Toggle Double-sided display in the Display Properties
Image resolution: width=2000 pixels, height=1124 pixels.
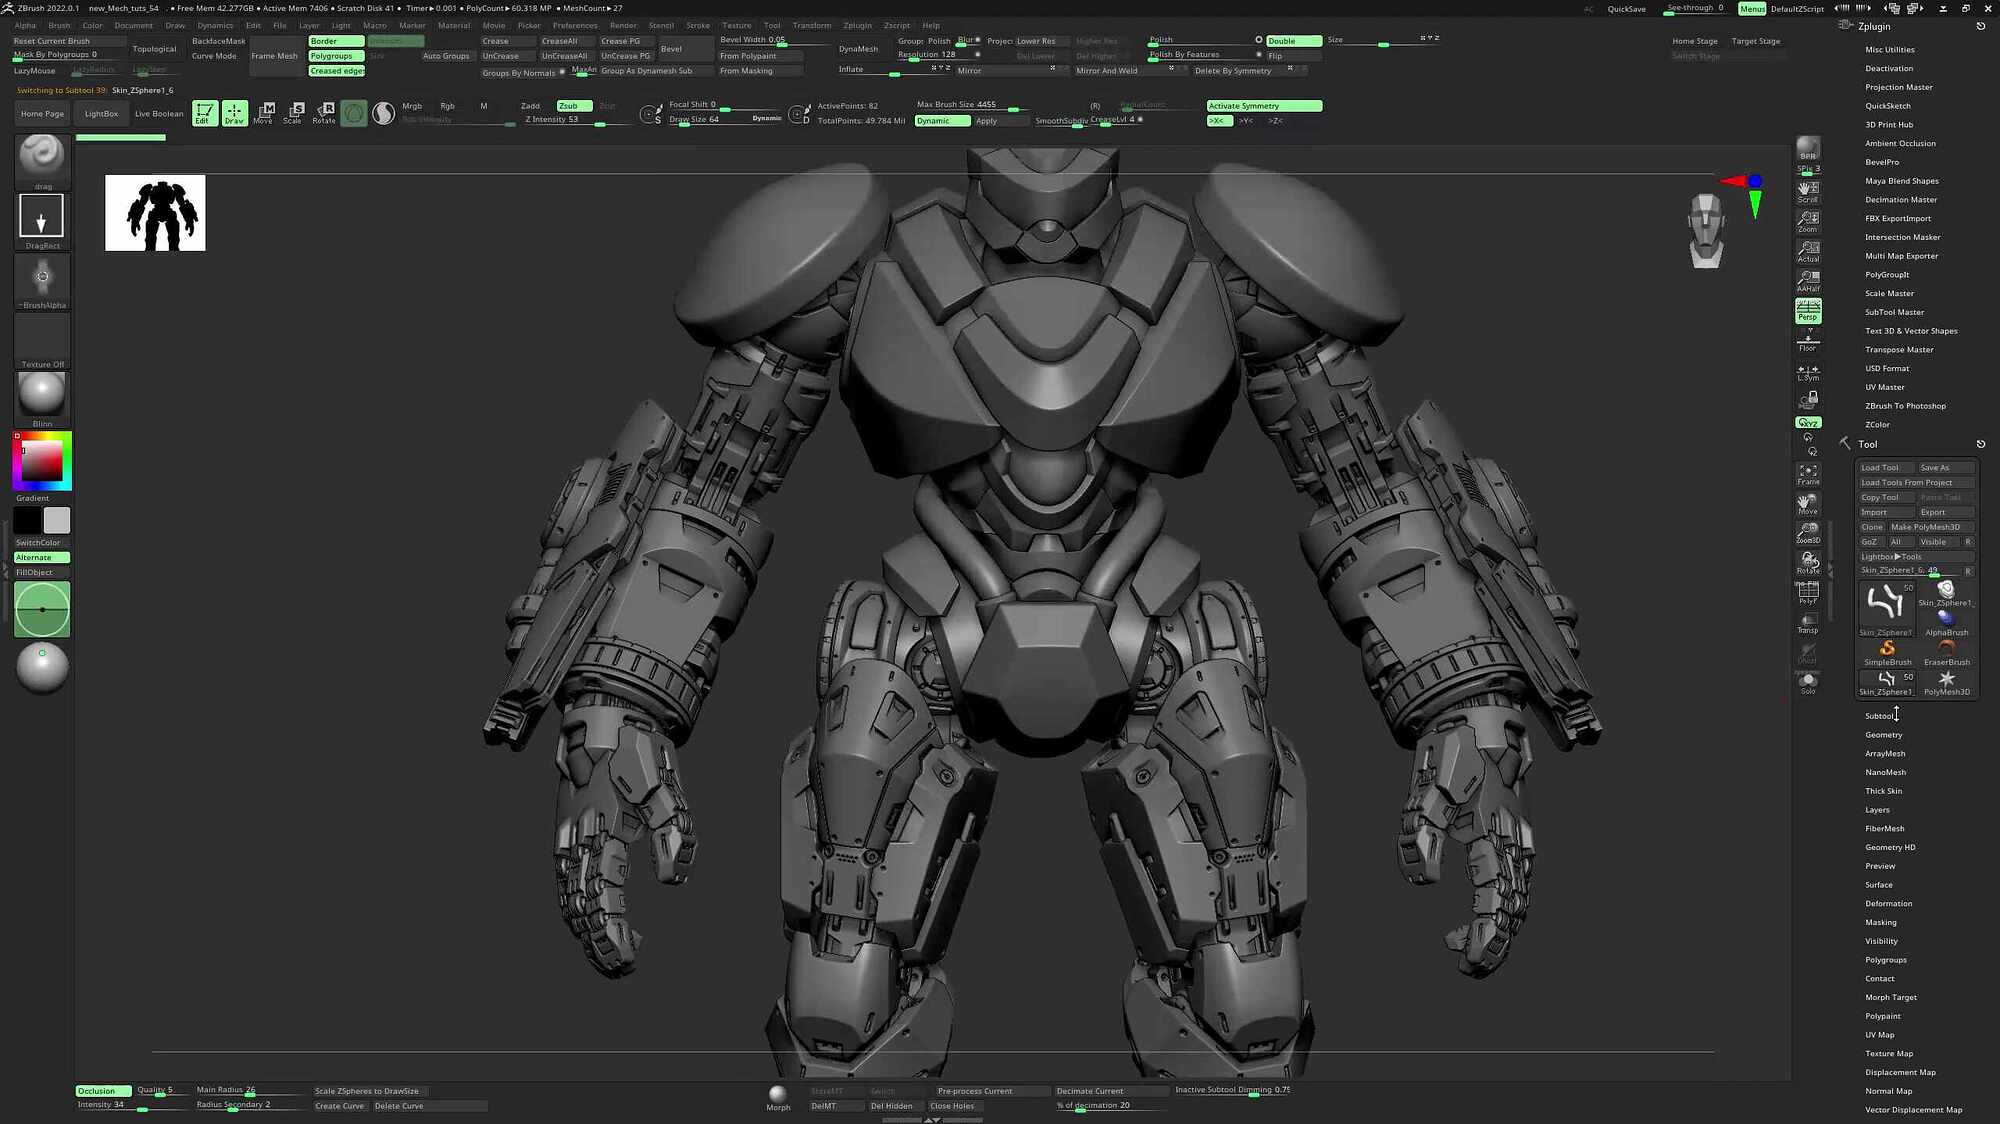point(1292,40)
